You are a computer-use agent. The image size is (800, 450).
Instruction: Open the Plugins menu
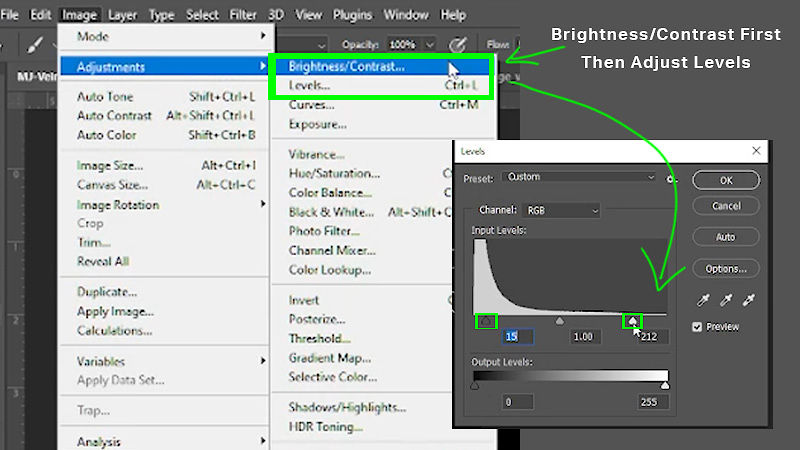352,15
